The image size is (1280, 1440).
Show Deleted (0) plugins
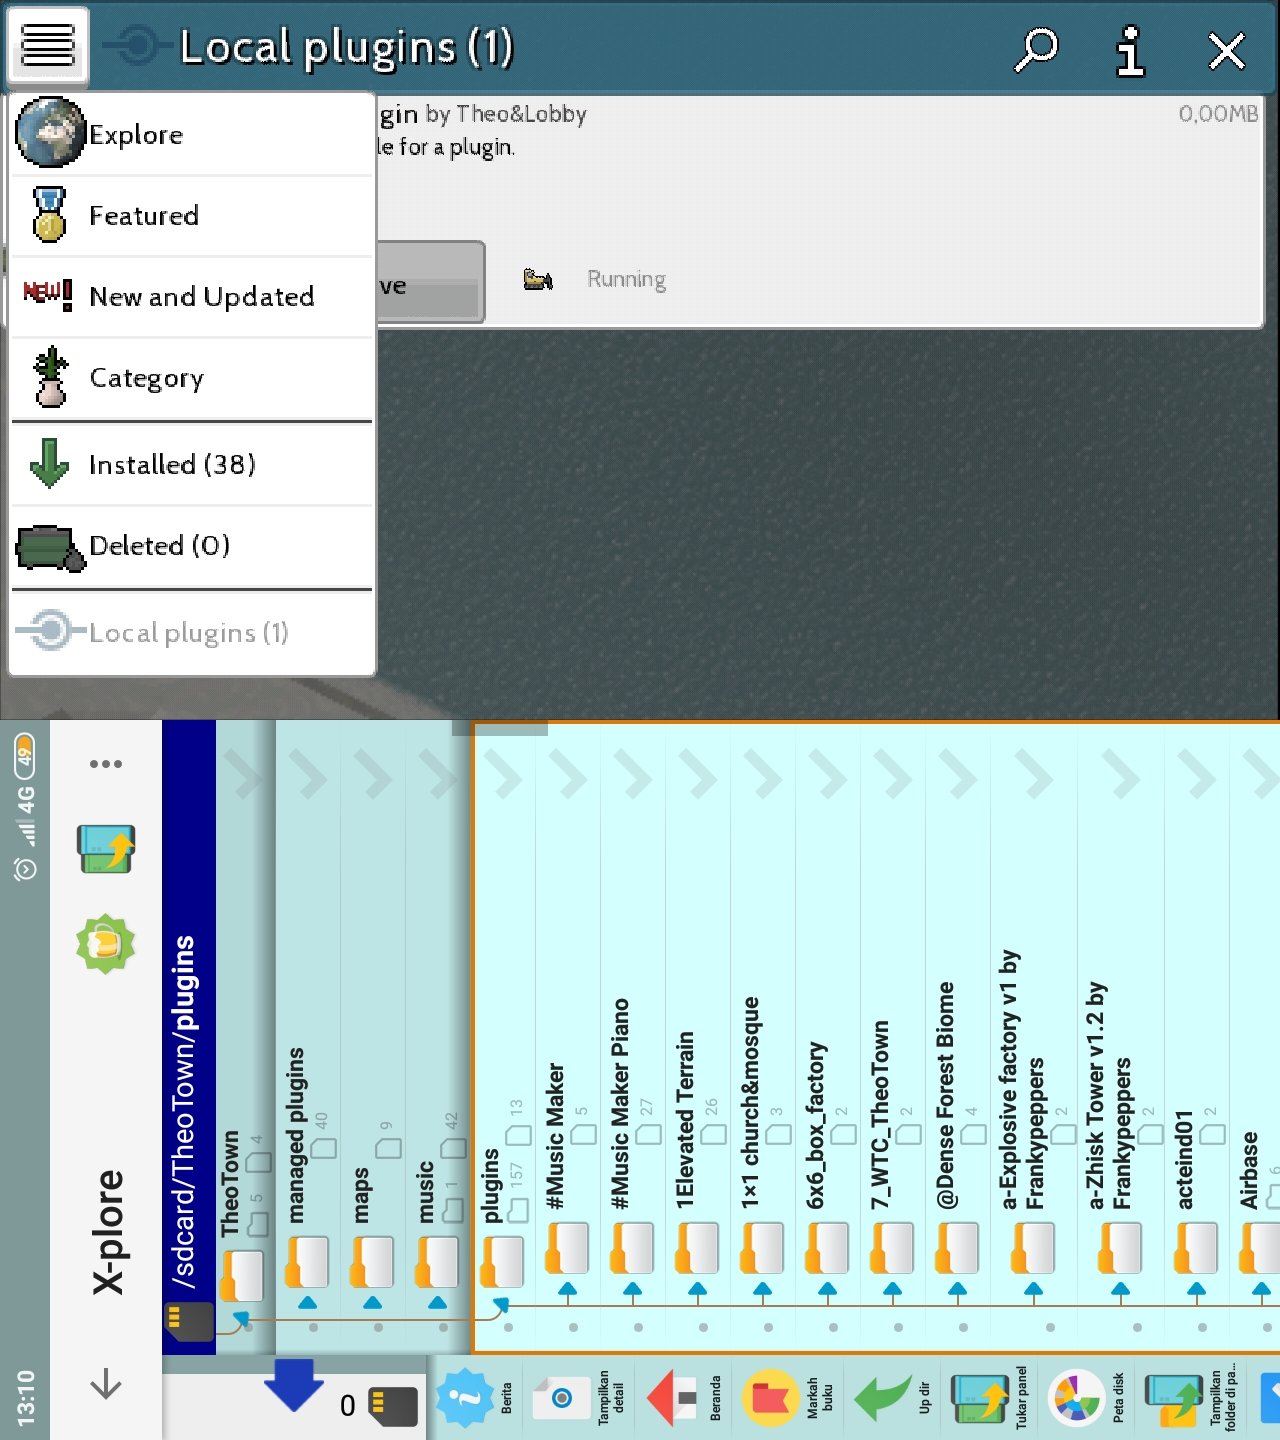pyautogui.click(x=191, y=546)
